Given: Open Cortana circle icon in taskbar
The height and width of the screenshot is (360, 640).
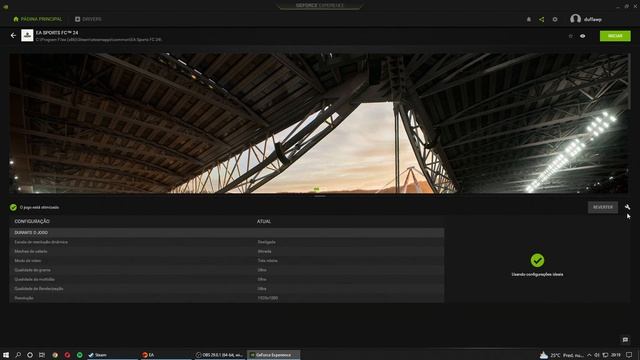Looking at the screenshot, I should tap(30, 355).
